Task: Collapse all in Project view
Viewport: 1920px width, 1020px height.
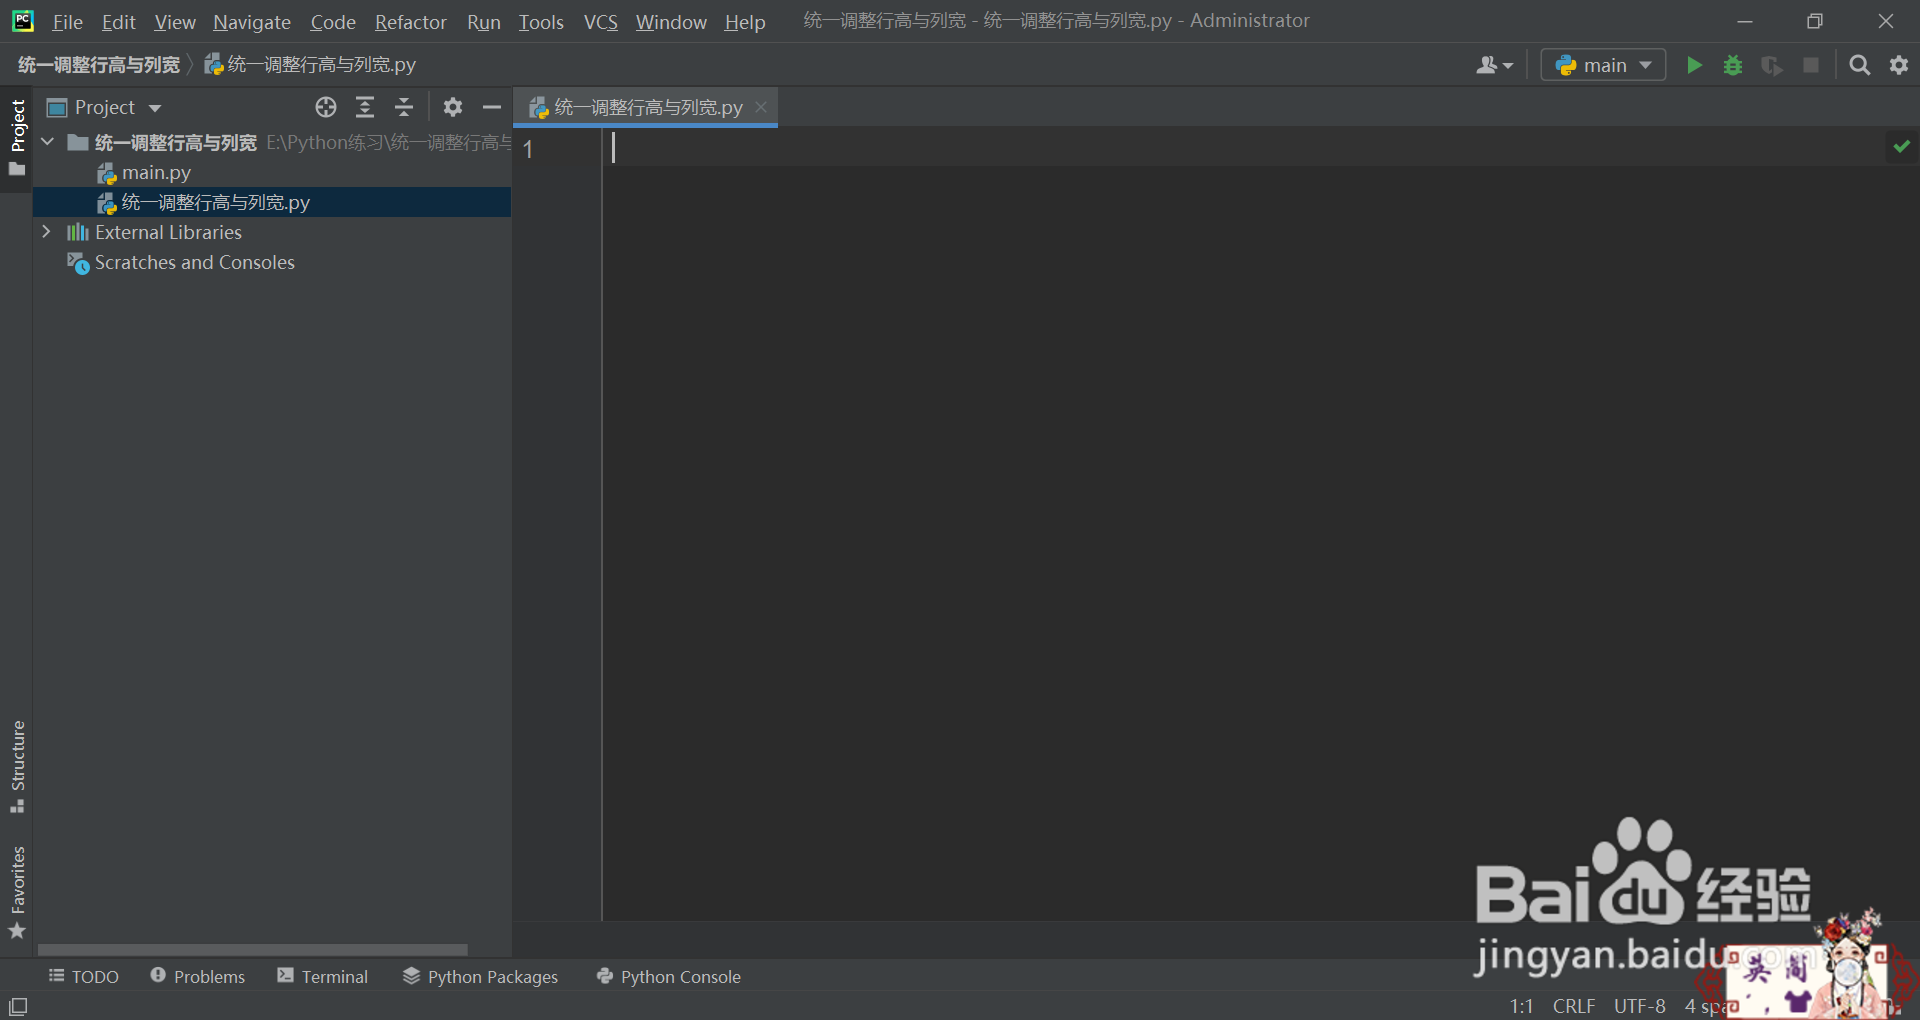Action: [404, 107]
